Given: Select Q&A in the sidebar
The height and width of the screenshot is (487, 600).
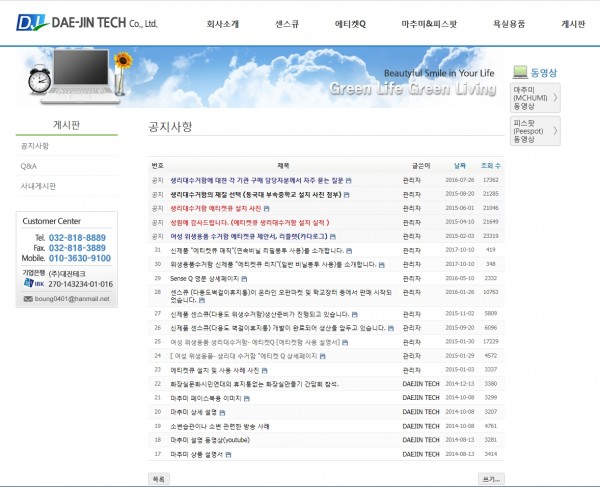Looking at the screenshot, I should (x=29, y=166).
